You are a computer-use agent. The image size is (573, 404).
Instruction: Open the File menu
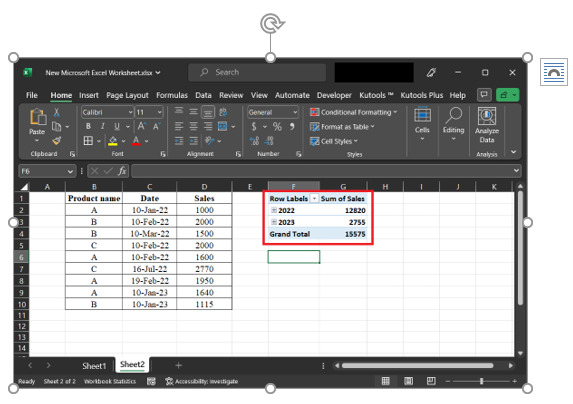pyautogui.click(x=32, y=95)
